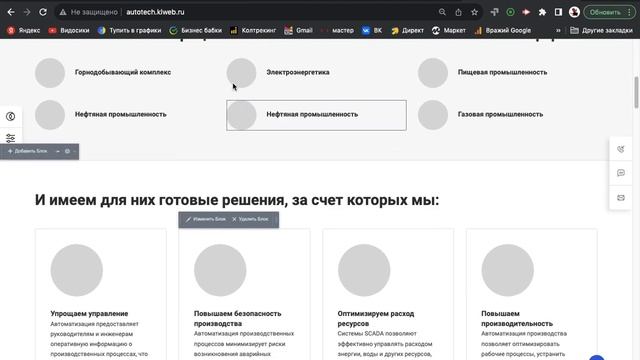Open the Директ bookmark
Screen dimensions: 640x360
tap(407, 30)
